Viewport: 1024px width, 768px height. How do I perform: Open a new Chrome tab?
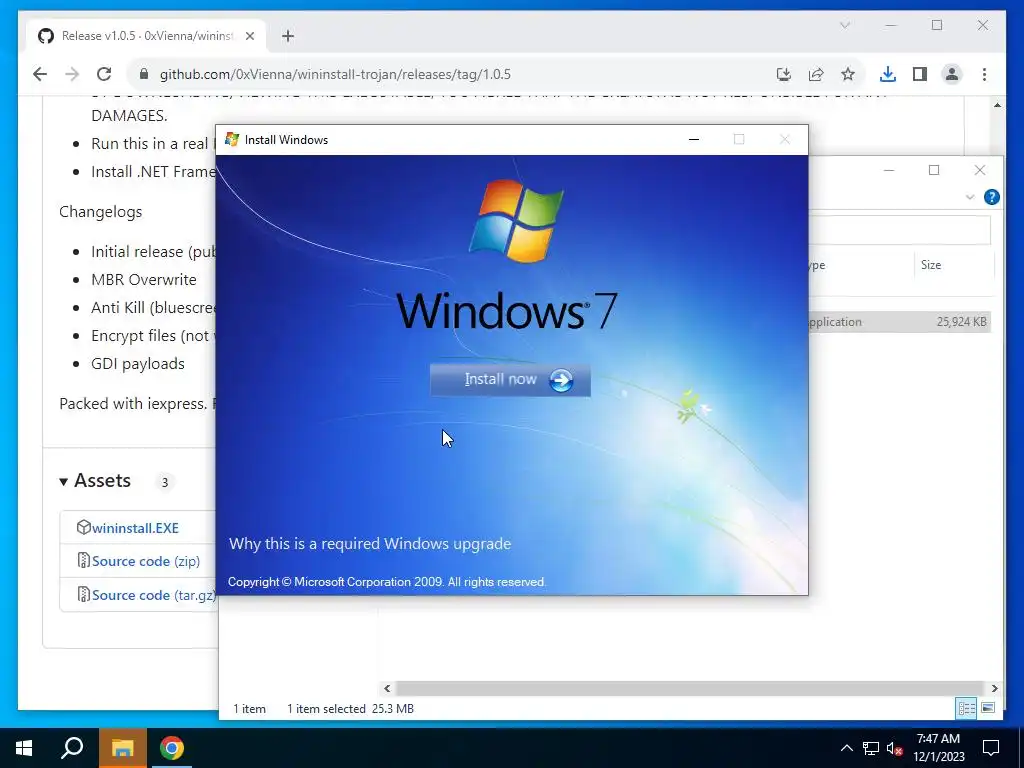[x=288, y=36]
